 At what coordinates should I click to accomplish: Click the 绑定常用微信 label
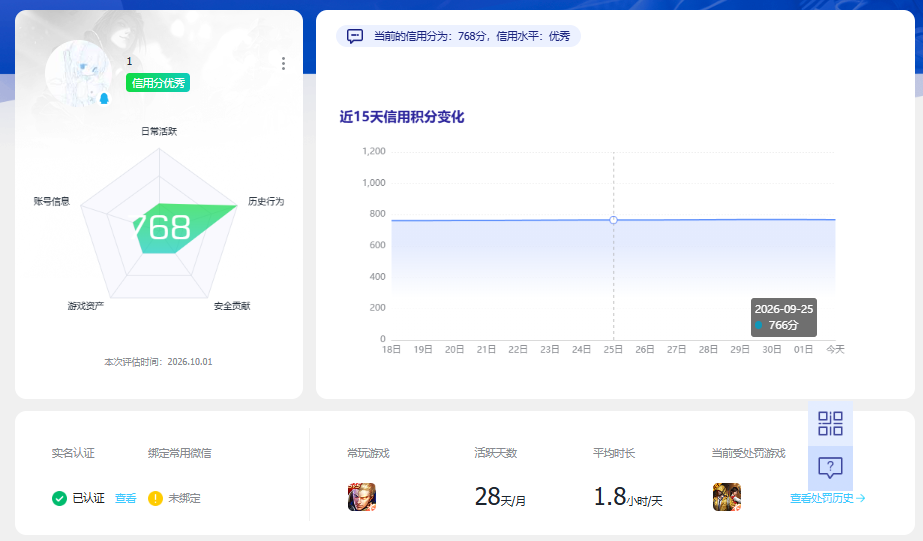(x=180, y=453)
